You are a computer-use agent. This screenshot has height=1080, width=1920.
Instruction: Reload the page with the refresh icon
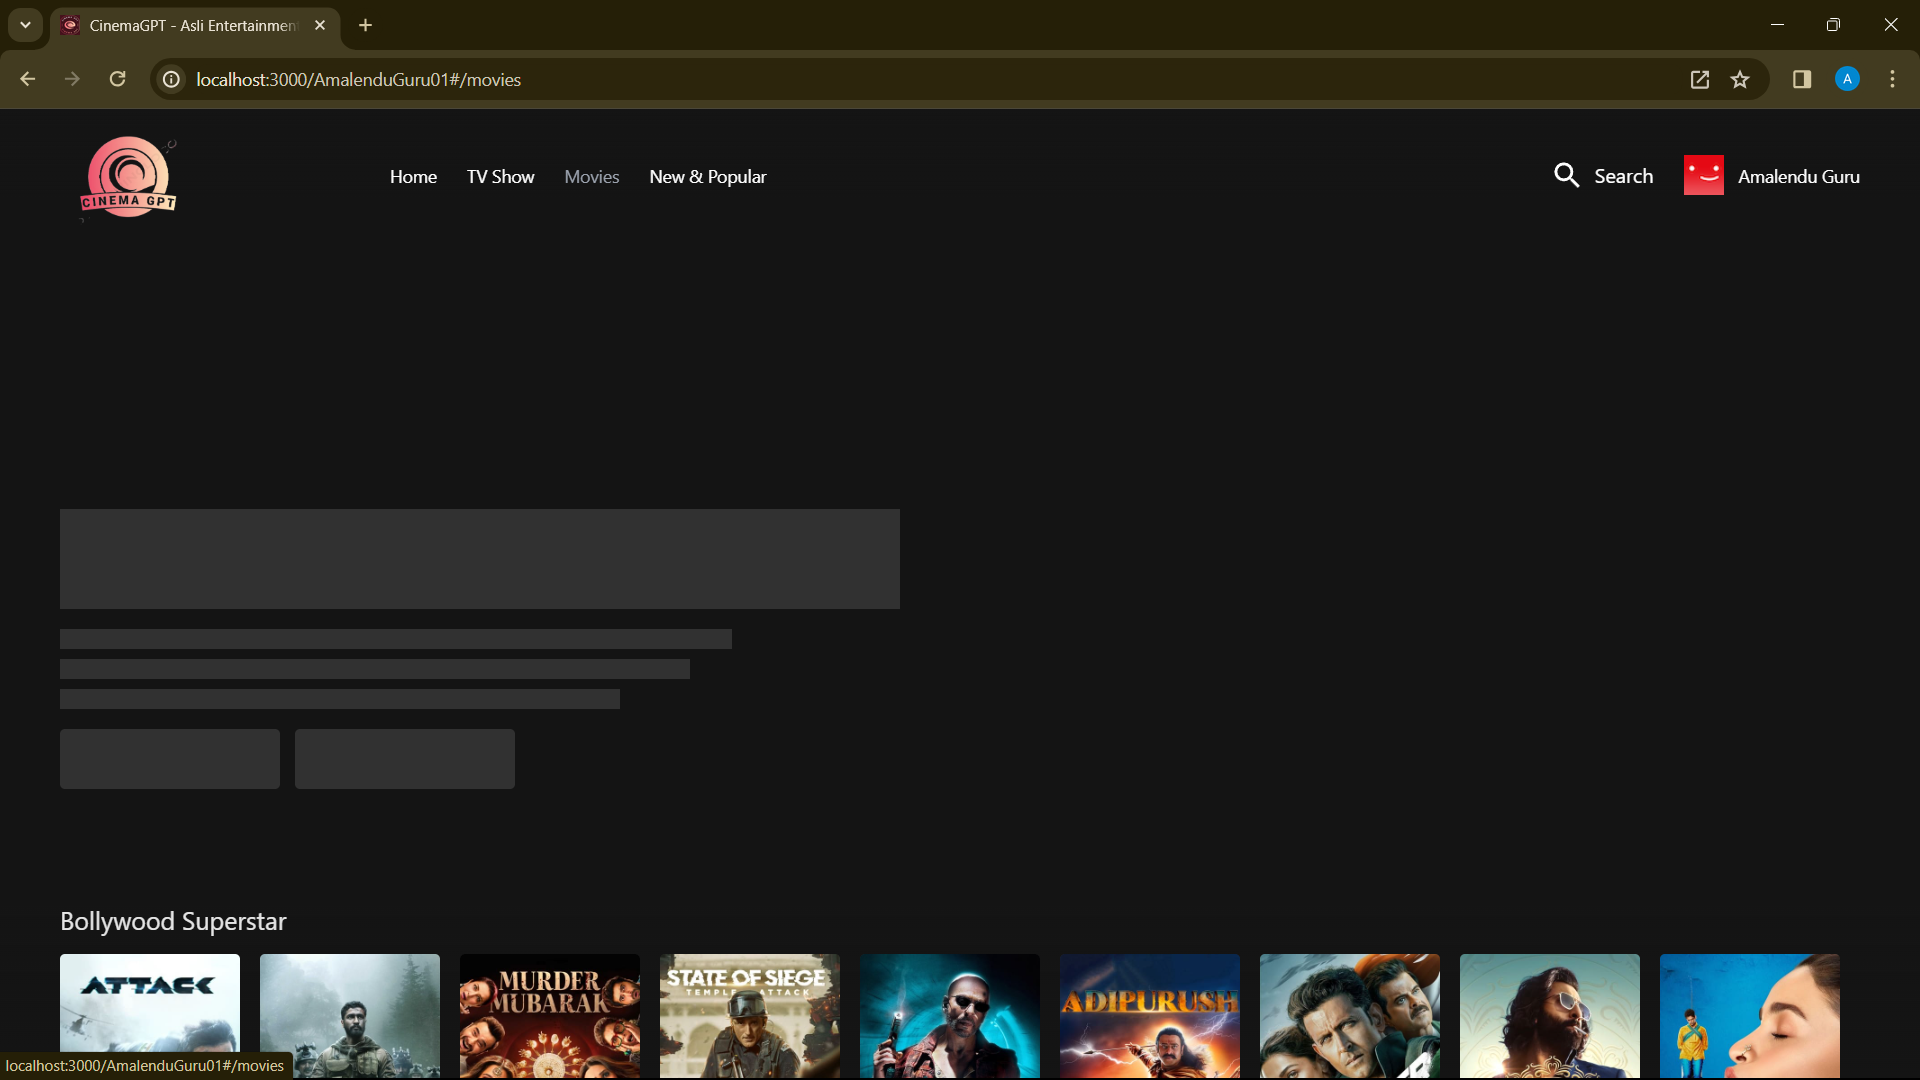coord(117,79)
